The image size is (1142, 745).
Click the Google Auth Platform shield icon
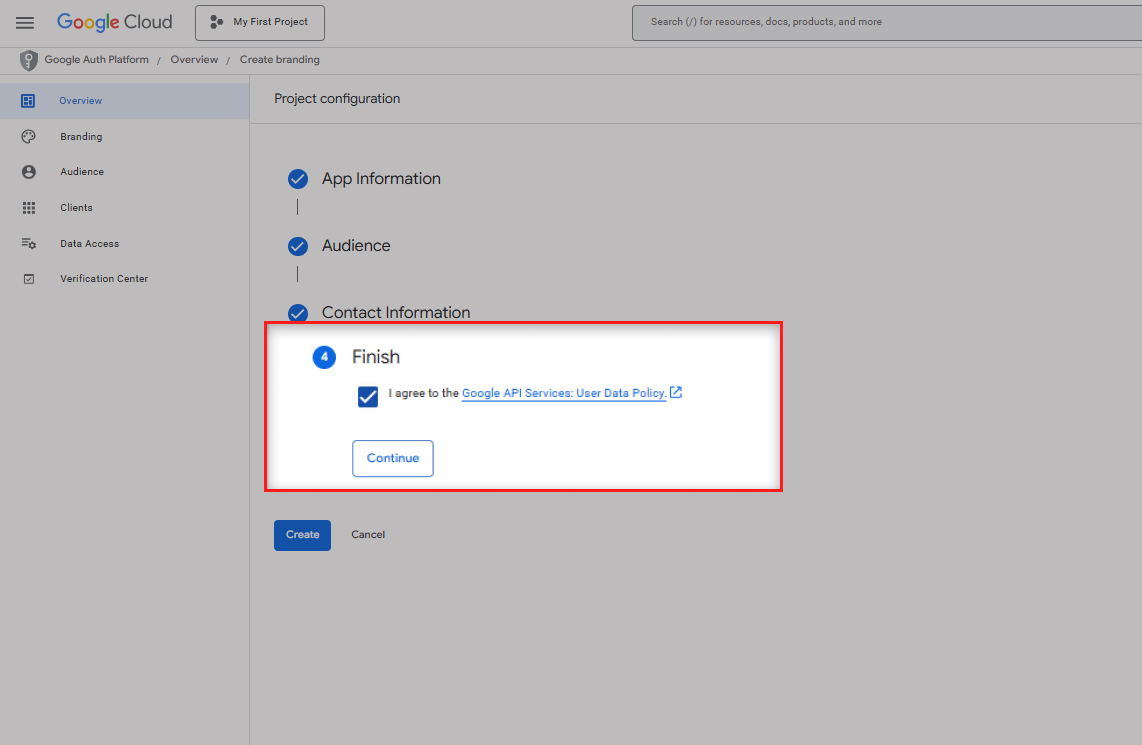coord(29,60)
